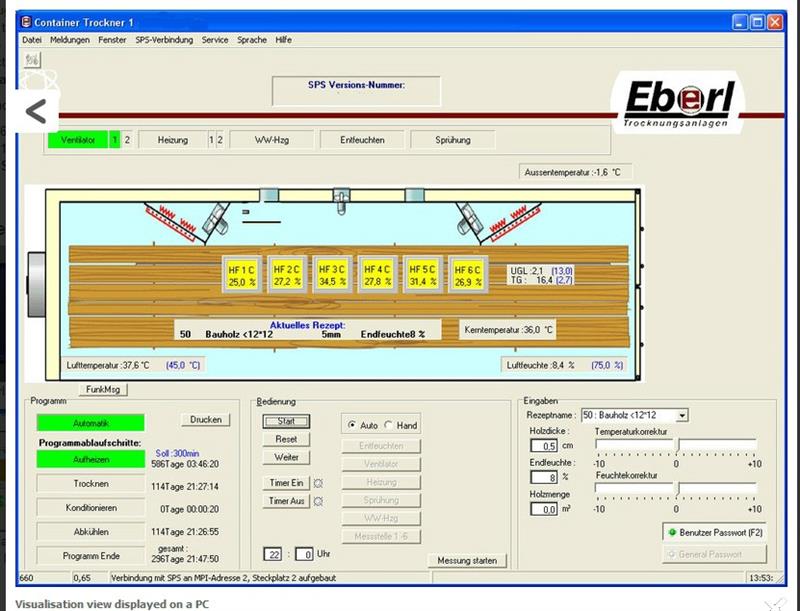Select the HF 2 C moisture sensor
The width and height of the screenshot is (800, 611).
point(287,275)
